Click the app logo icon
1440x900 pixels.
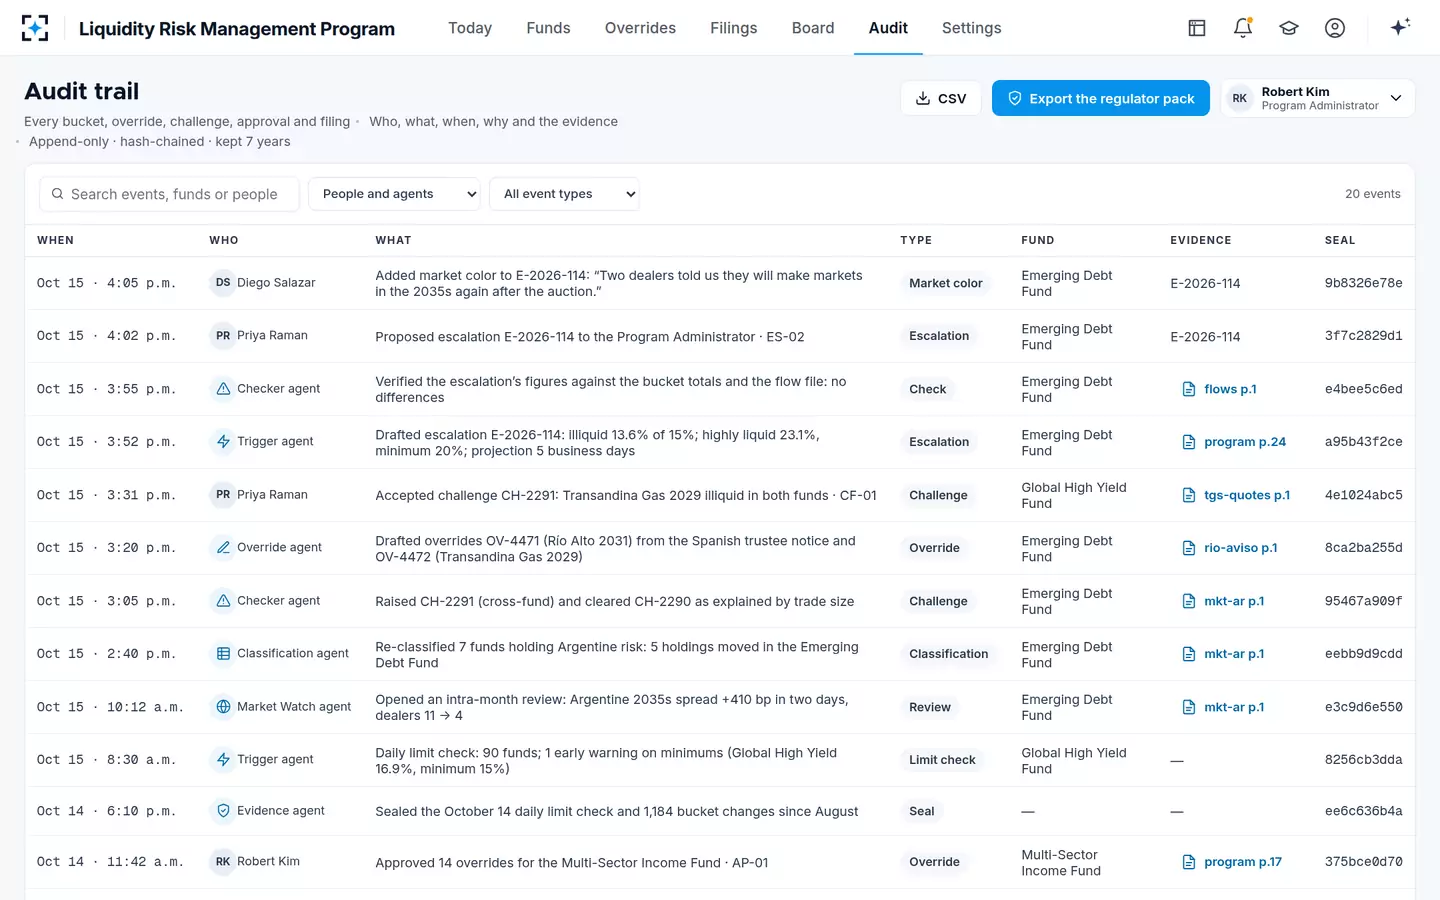[x=35, y=28]
